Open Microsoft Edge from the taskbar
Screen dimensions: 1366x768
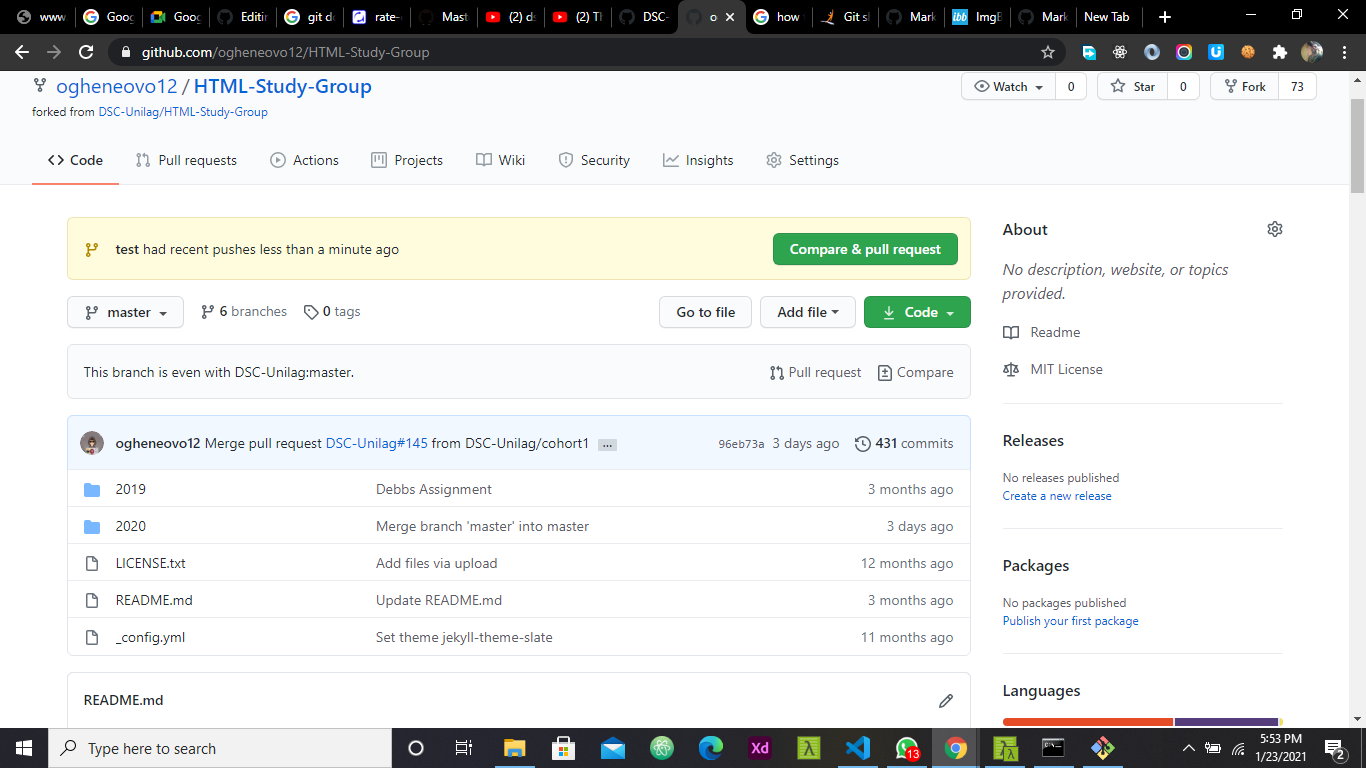(x=711, y=748)
